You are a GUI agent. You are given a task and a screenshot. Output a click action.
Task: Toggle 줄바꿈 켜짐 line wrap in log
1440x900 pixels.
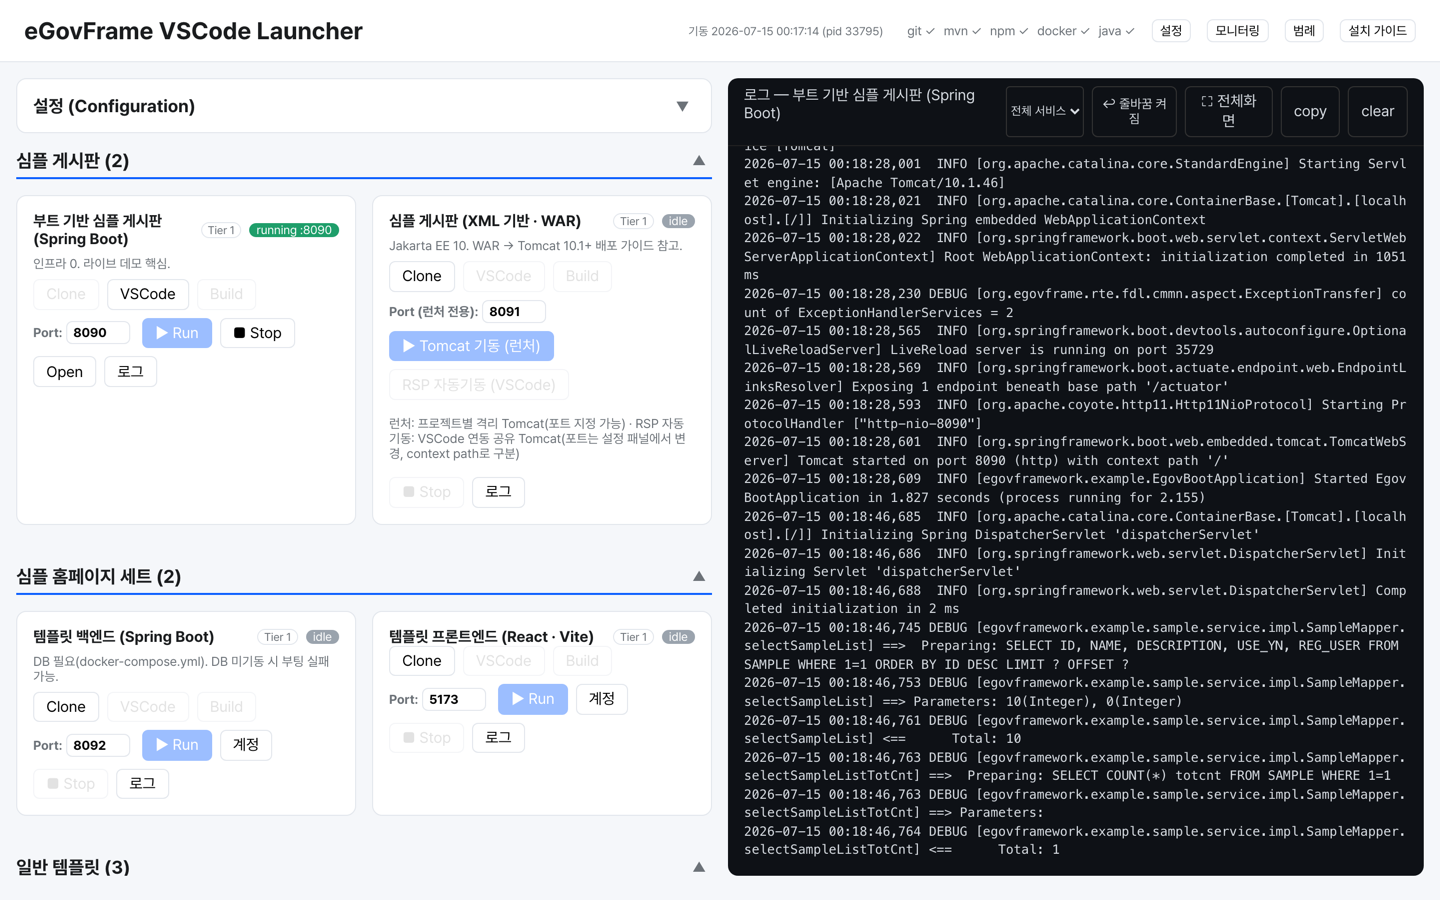[x=1134, y=111]
